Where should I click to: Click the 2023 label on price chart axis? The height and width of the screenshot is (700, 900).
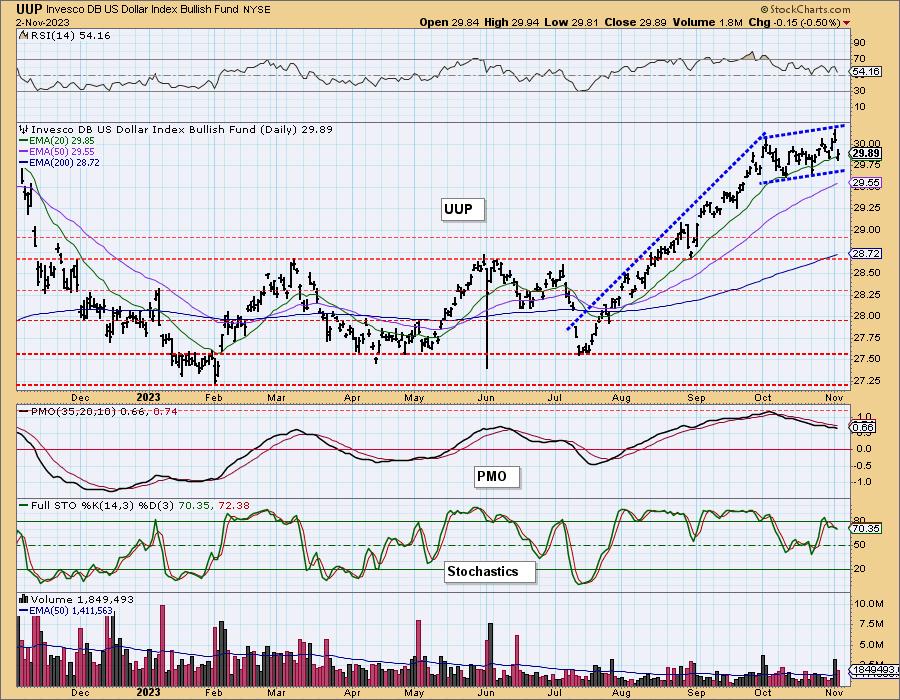[x=148, y=397]
